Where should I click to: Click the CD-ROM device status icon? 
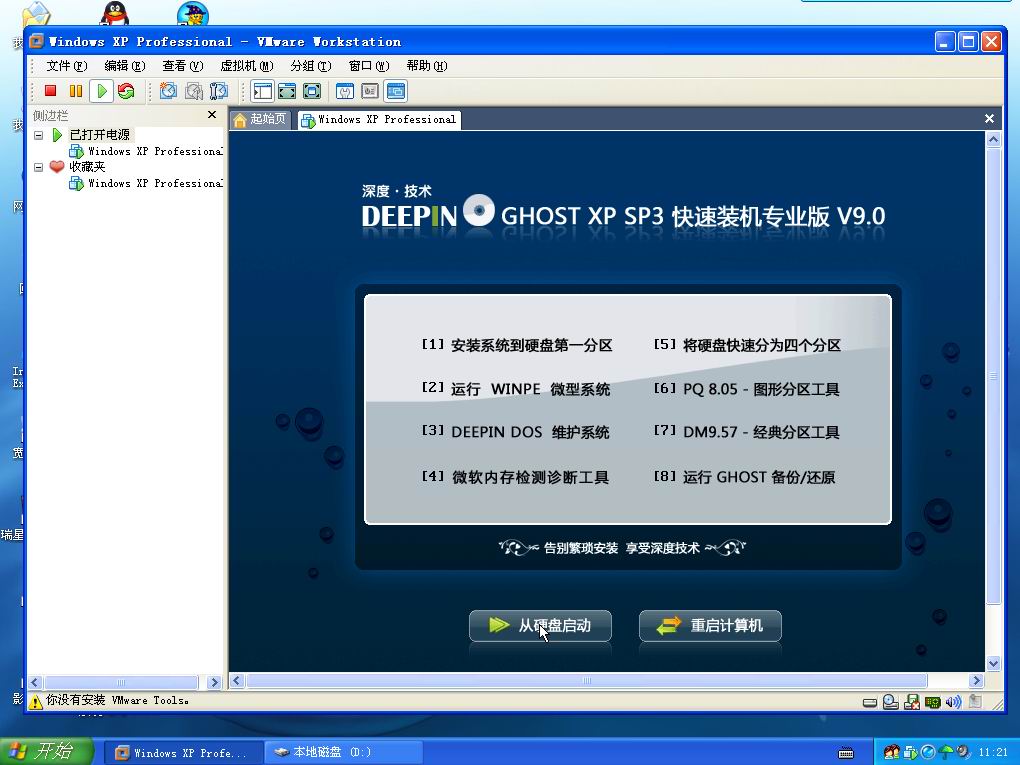point(891,702)
